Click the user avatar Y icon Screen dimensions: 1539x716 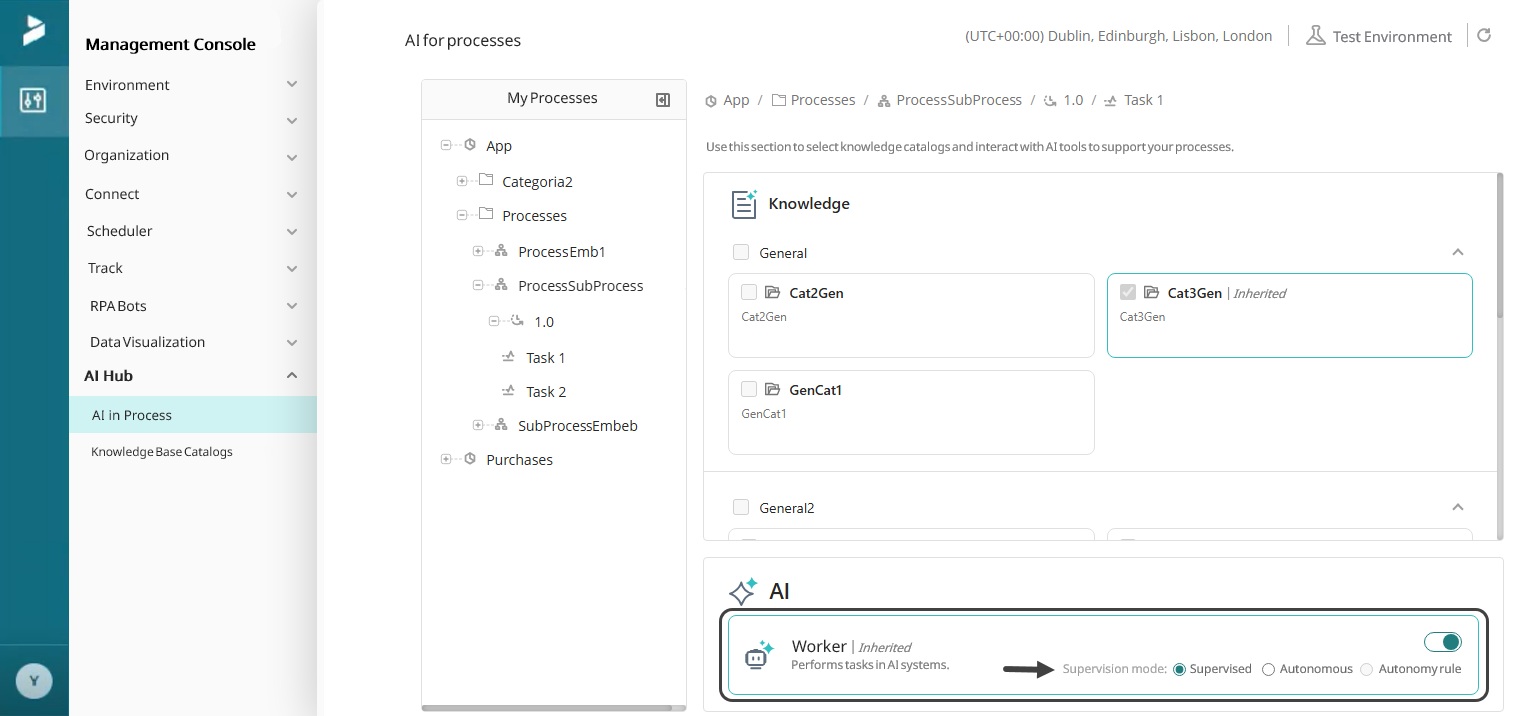[34, 682]
